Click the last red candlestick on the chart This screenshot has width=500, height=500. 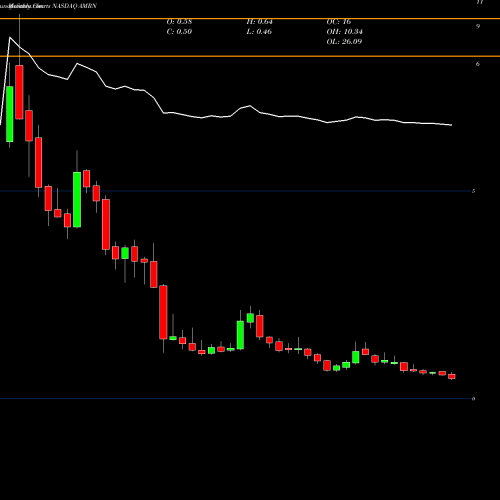click(x=452, y=376)
